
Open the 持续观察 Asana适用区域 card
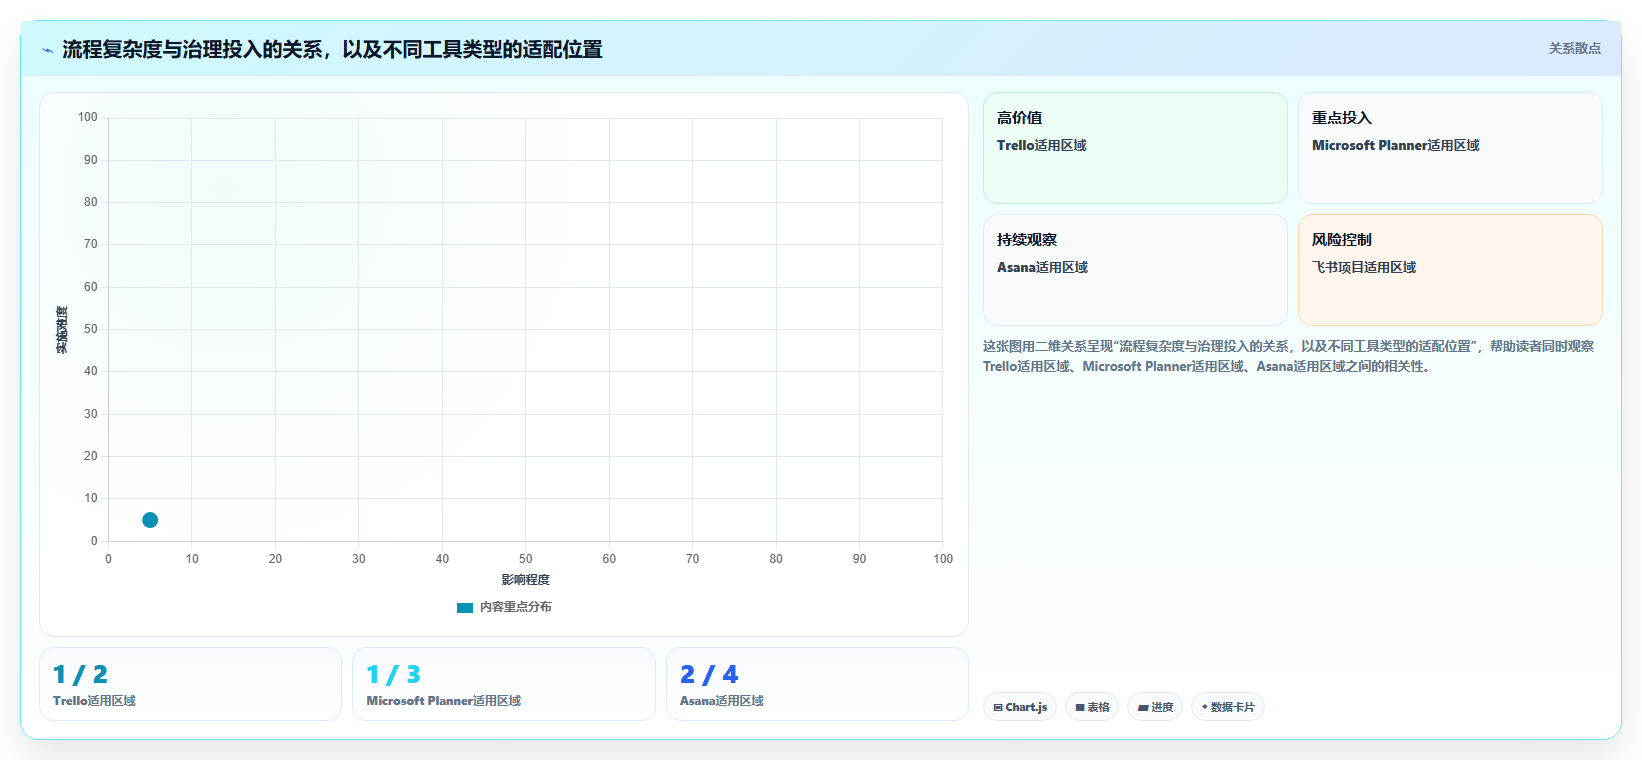coord(1135,270)
